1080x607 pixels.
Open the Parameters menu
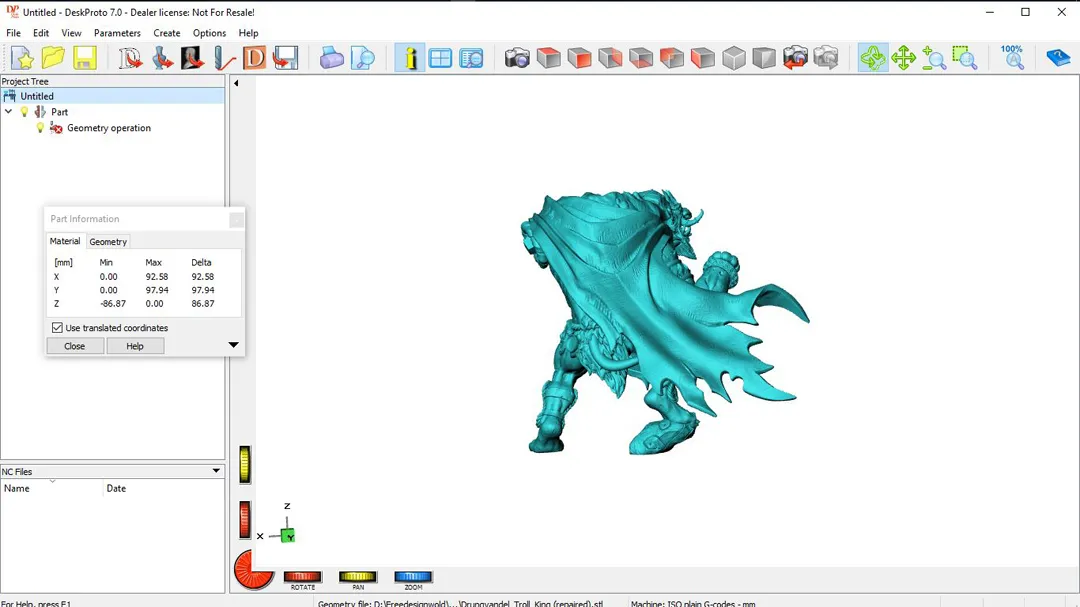117,33
